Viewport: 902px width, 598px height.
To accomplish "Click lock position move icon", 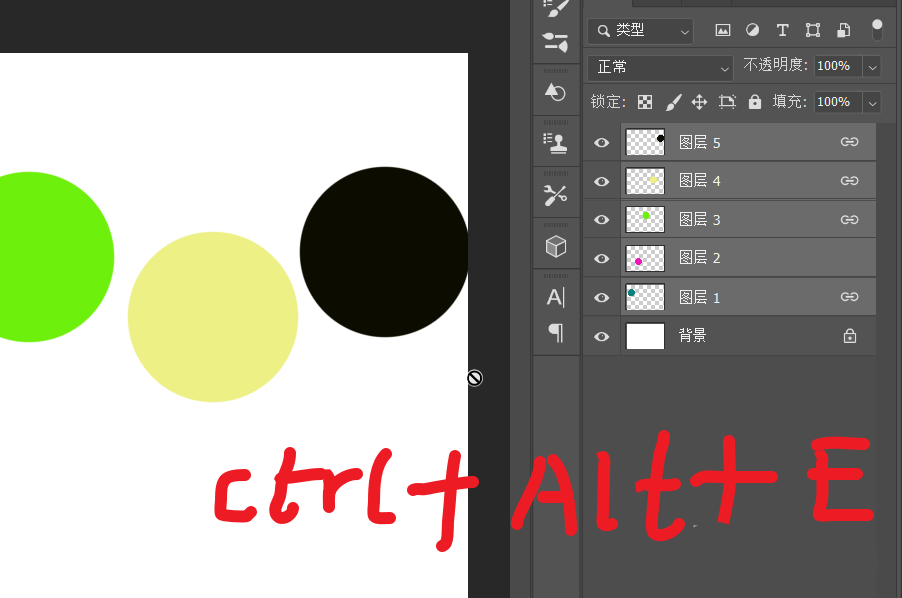I will click(x=700, y=102).
